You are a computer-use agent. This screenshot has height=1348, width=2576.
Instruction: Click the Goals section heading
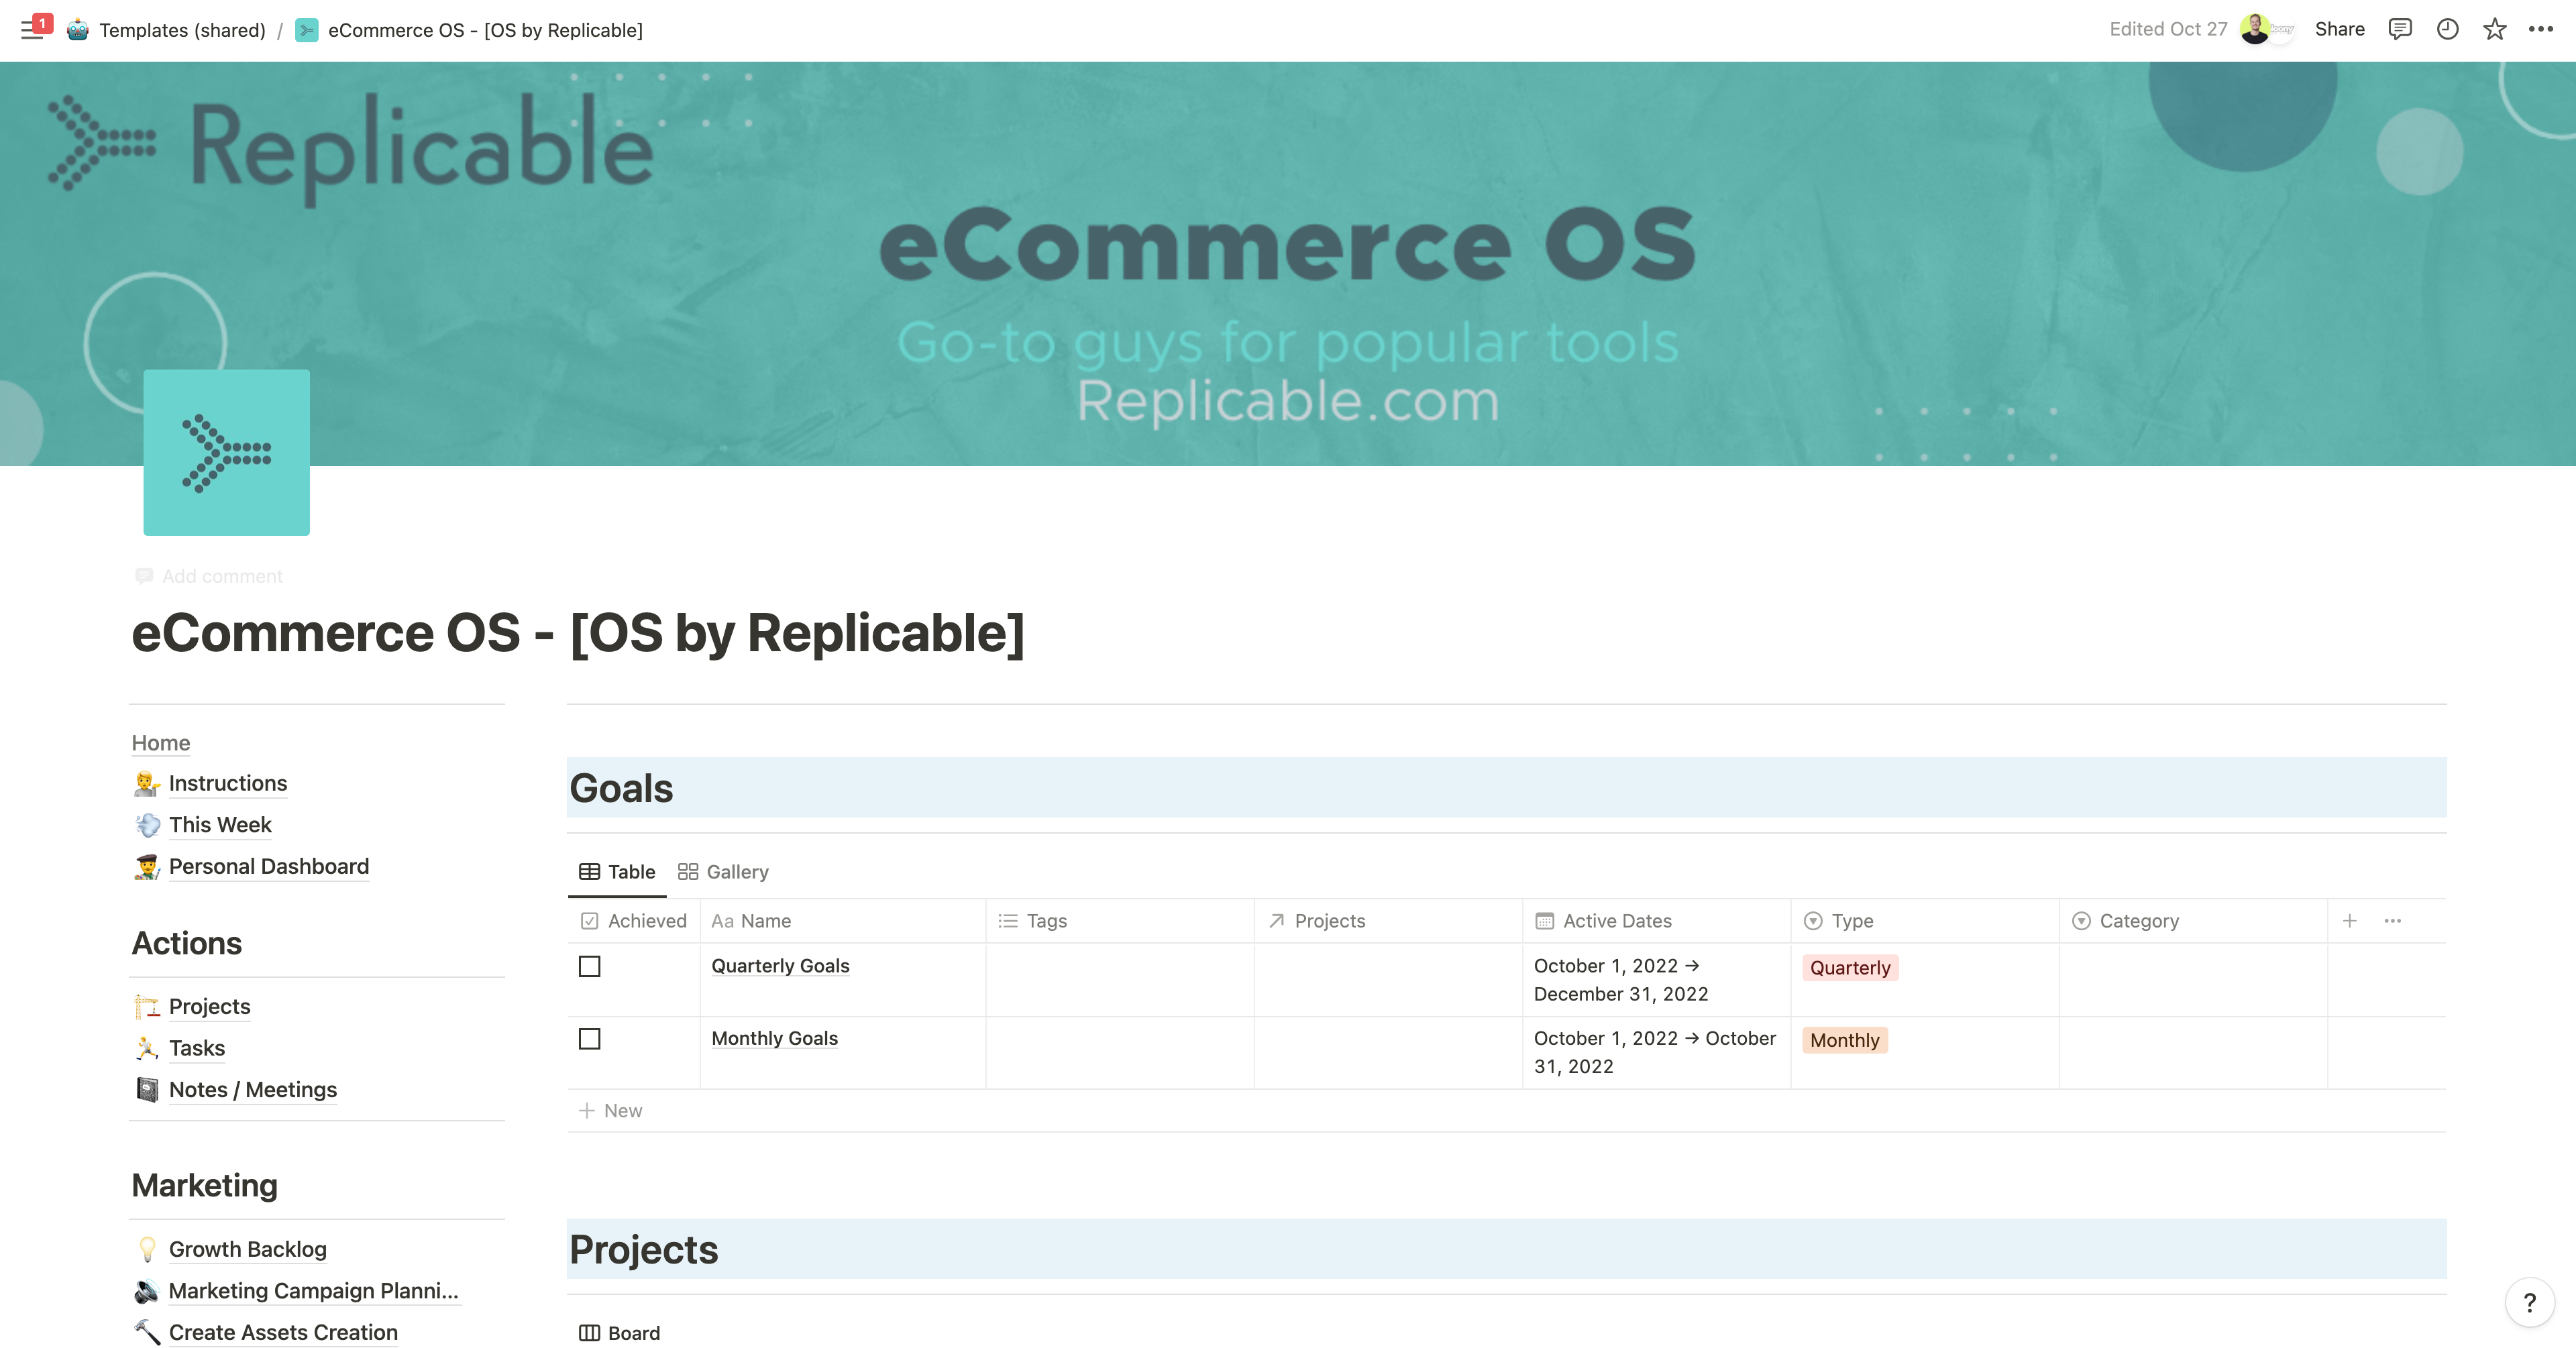pos(621,788)
